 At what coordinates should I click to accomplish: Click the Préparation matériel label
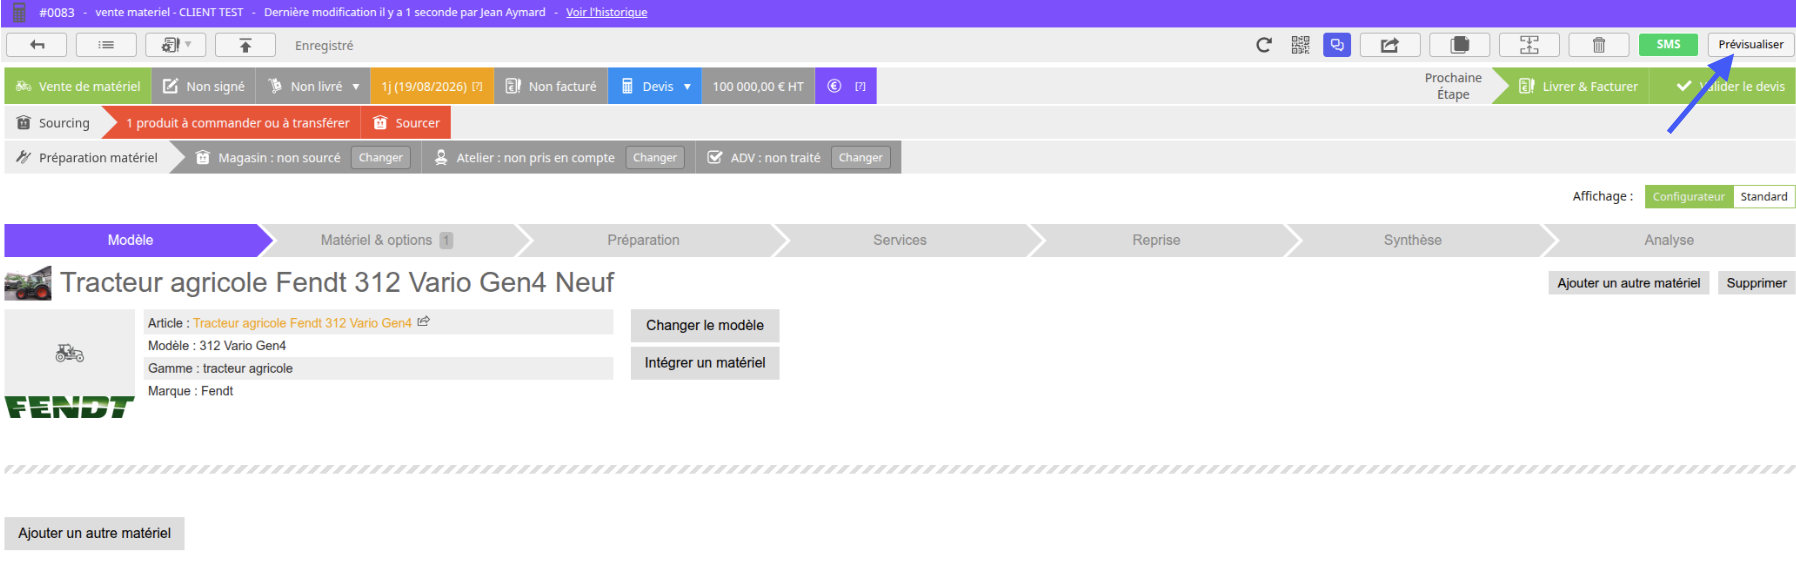point(88,158)
